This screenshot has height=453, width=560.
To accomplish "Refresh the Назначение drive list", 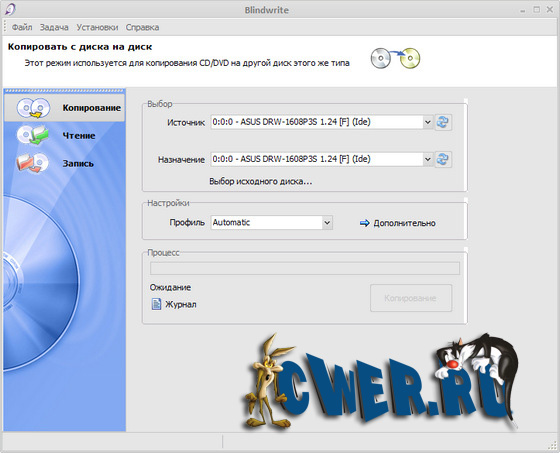I will click(443, 159).
